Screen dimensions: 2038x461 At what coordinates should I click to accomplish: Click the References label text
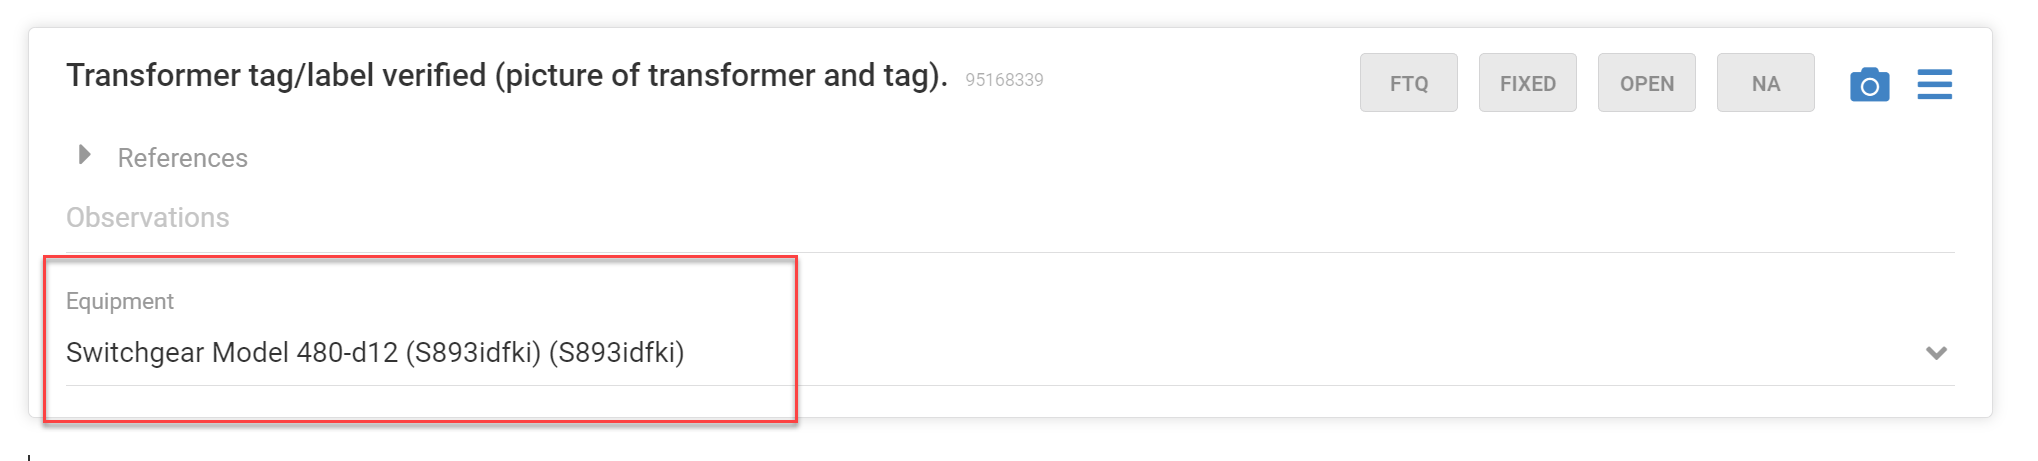182,158
